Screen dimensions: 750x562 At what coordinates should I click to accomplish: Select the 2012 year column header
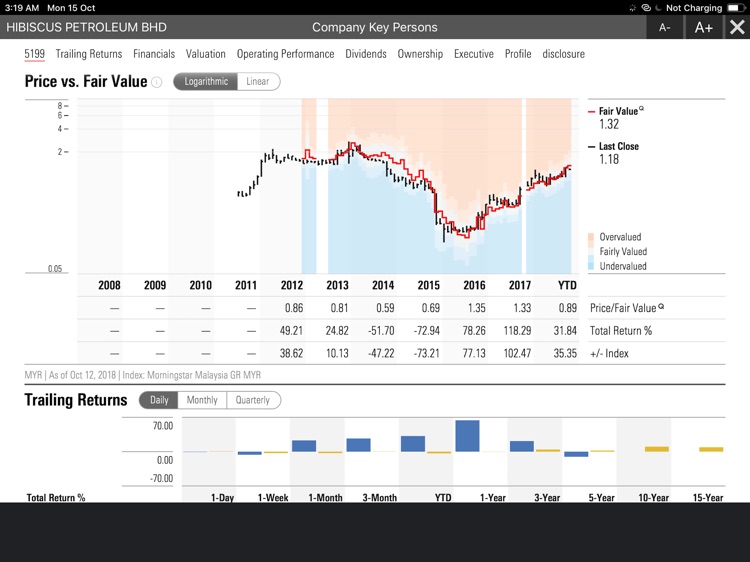point(292,285)
